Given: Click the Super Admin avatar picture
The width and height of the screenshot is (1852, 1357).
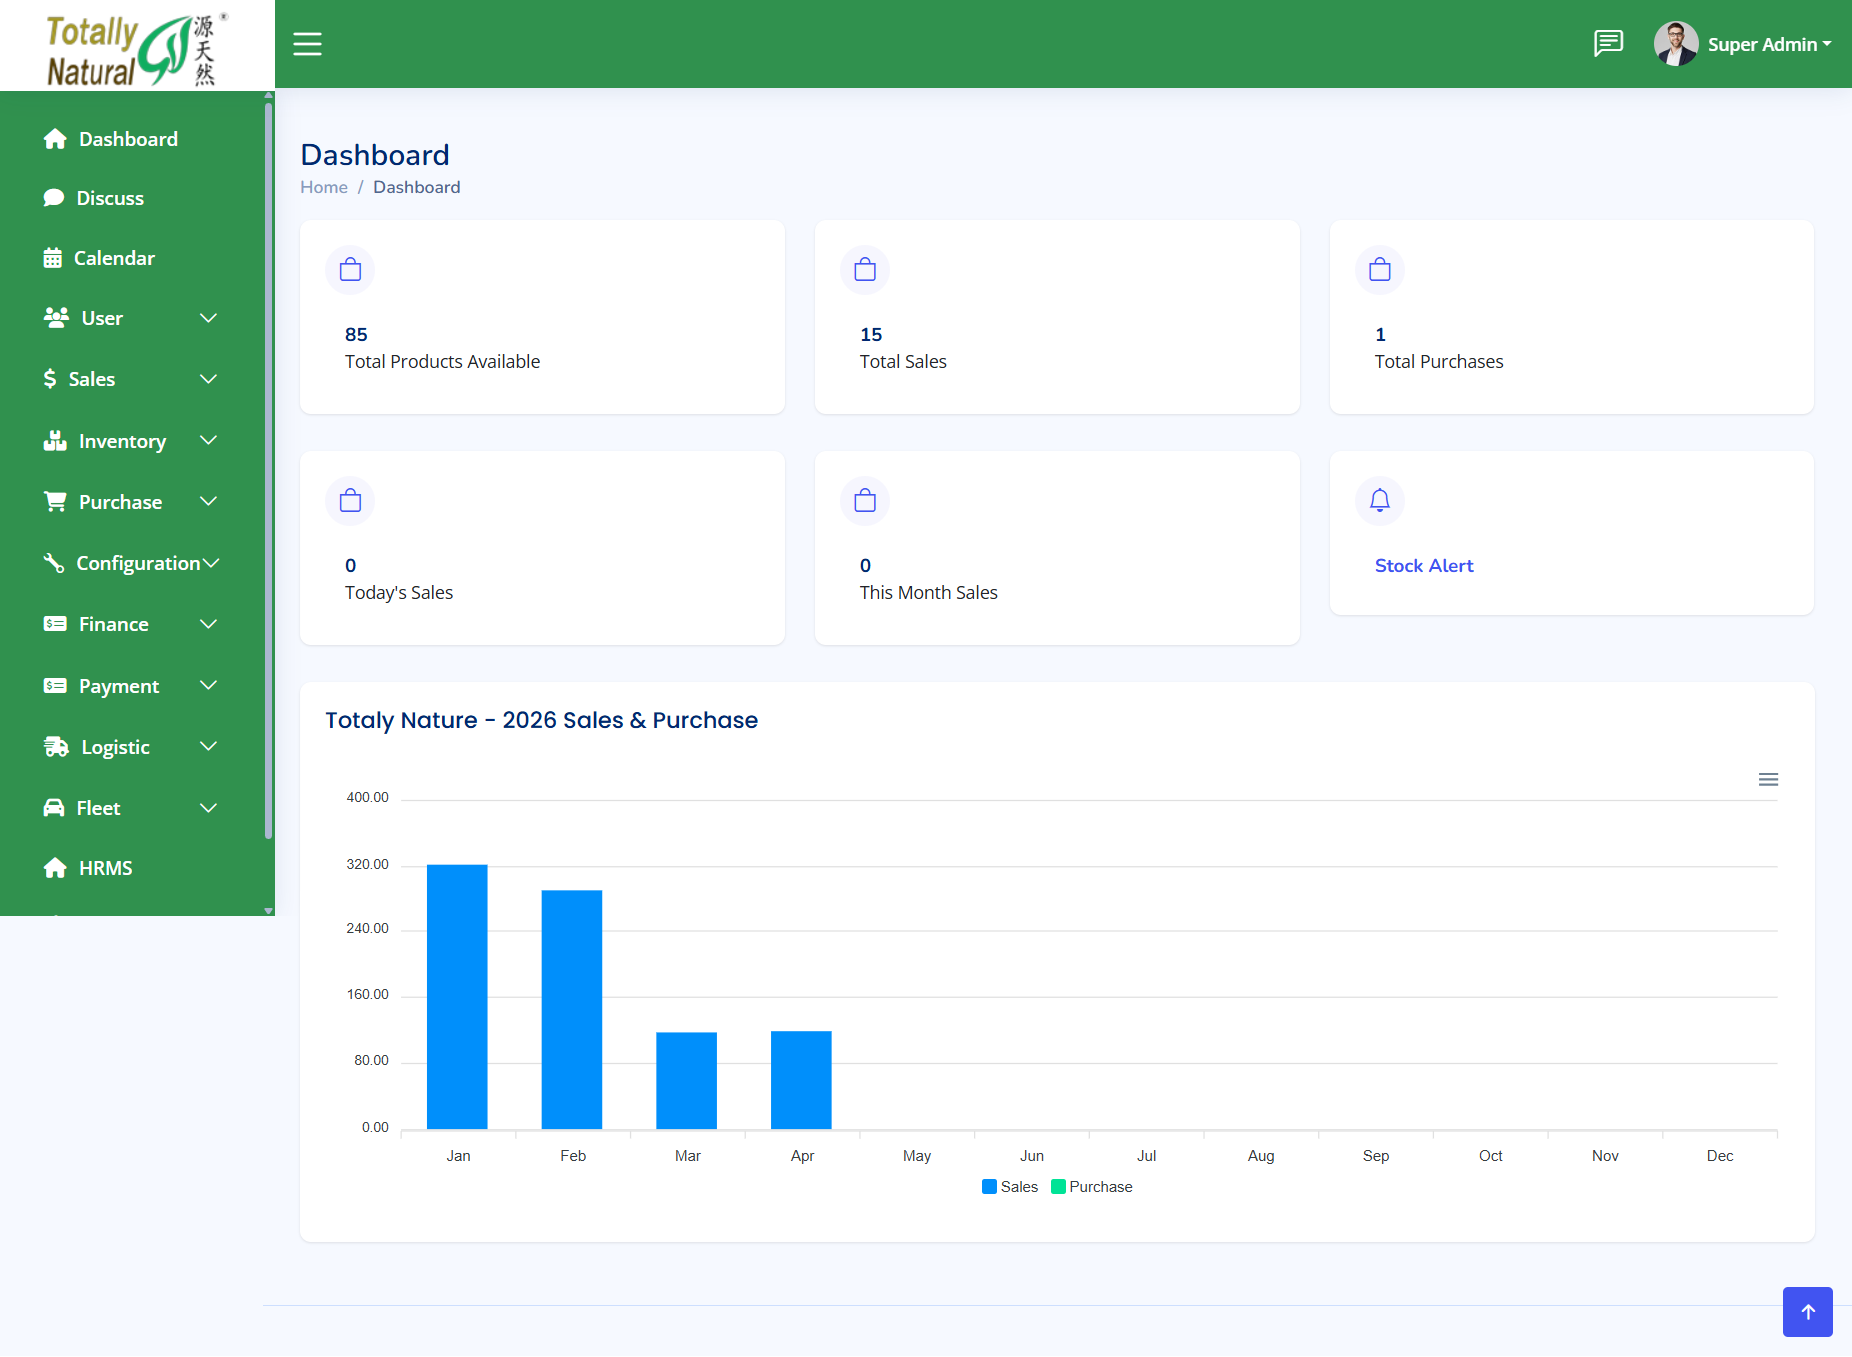Looking at the screenshot, I should coord(1676,44).
